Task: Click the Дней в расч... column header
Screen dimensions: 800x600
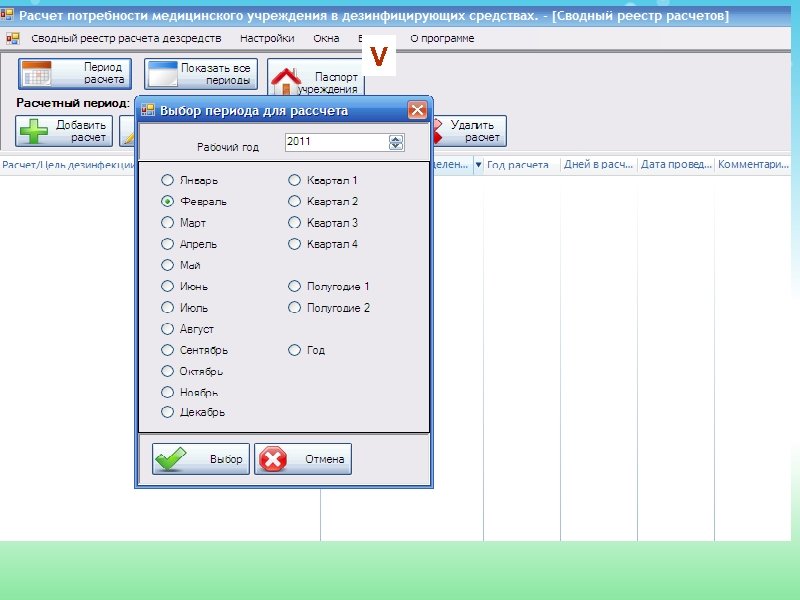Action: 598,165
